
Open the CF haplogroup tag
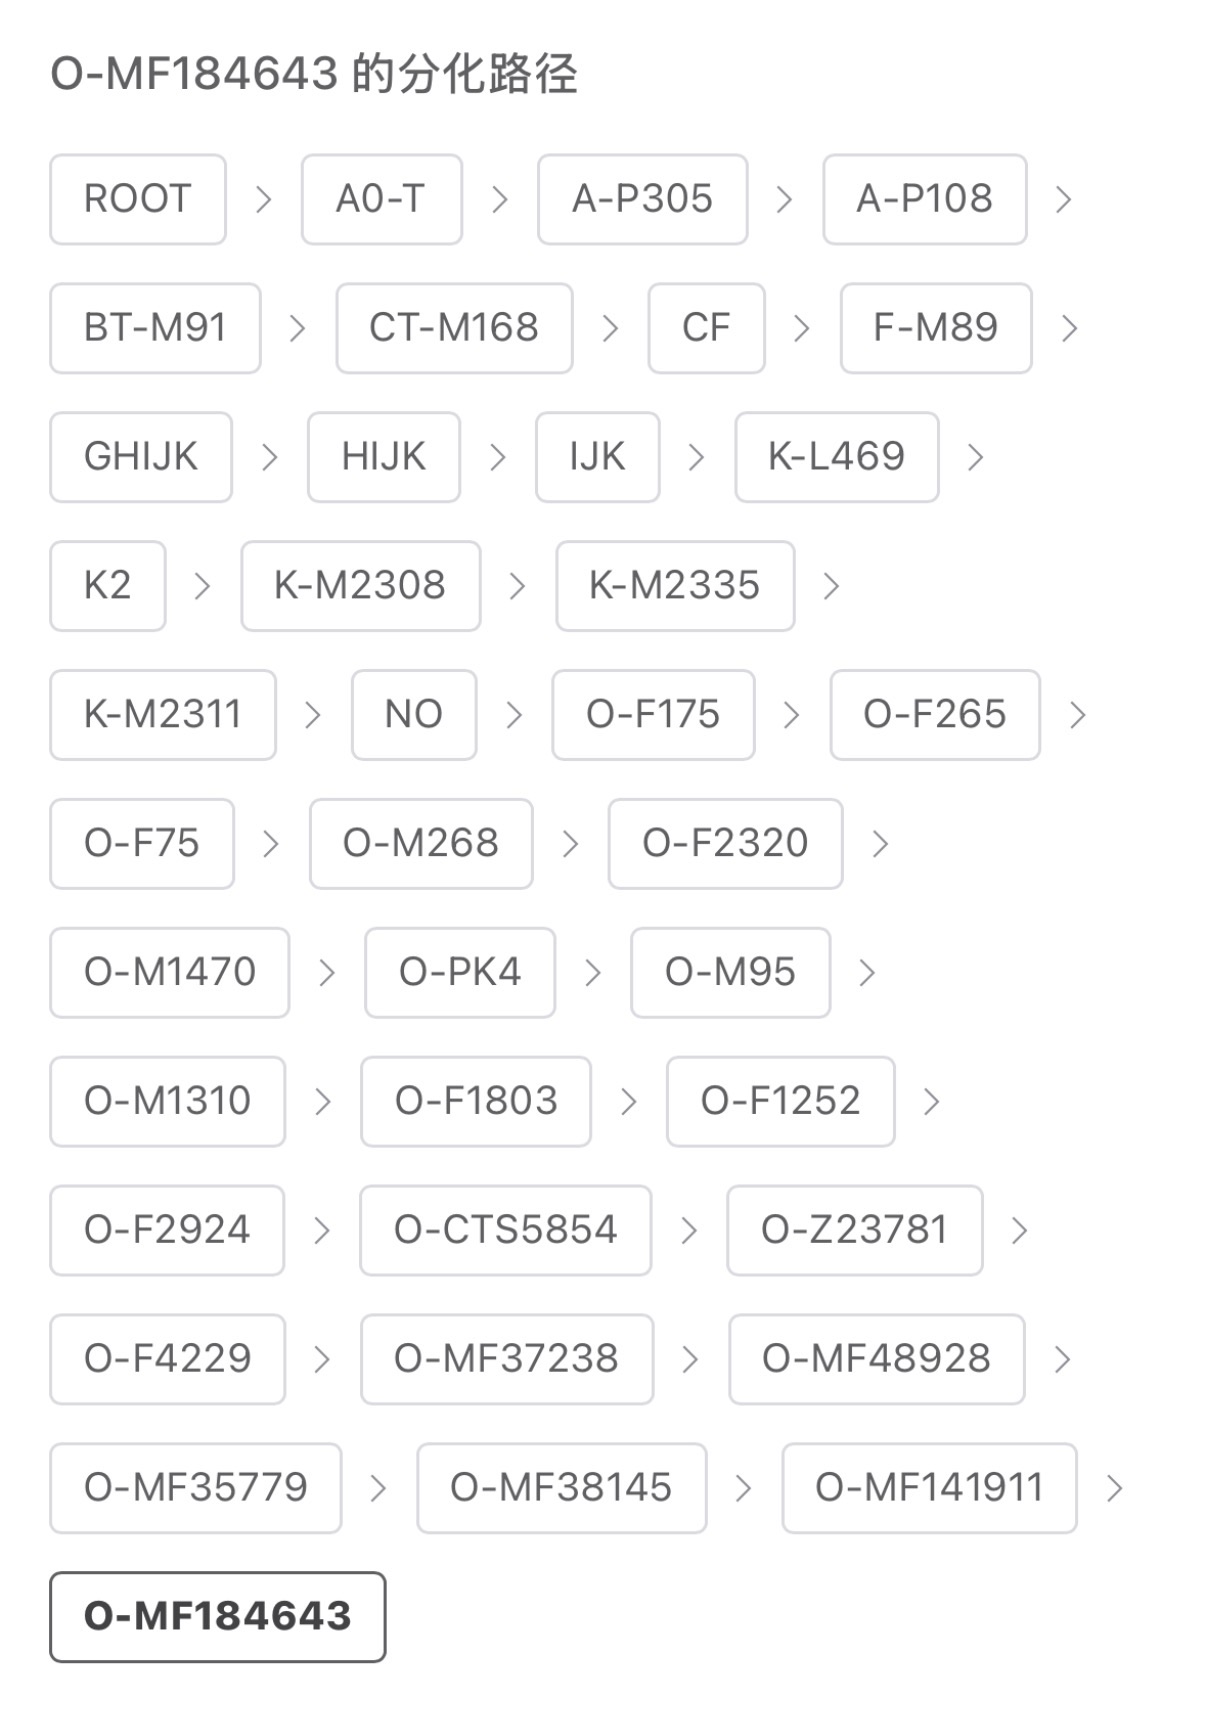point(706,328)
